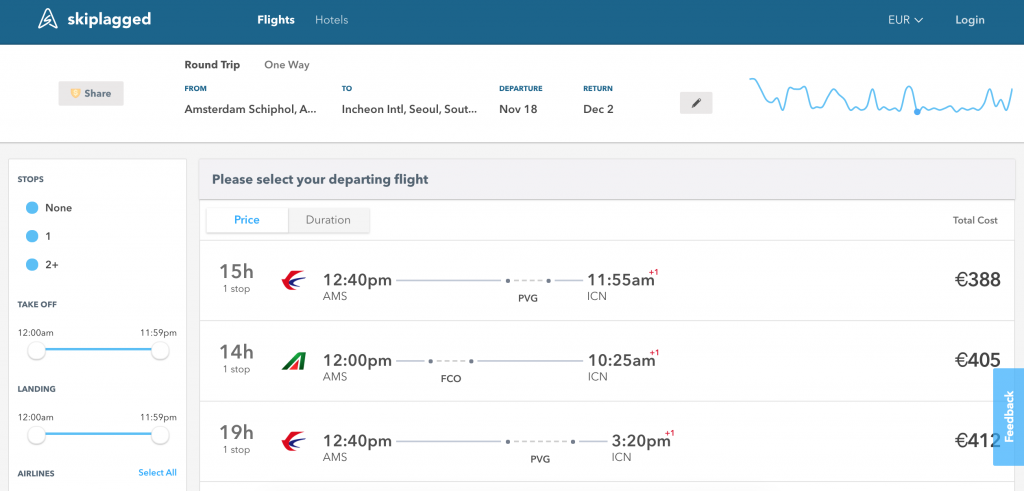This screenshot has height=491, width=1024.
Task: Click the Total Cost column header
Action: coord(975,220)
